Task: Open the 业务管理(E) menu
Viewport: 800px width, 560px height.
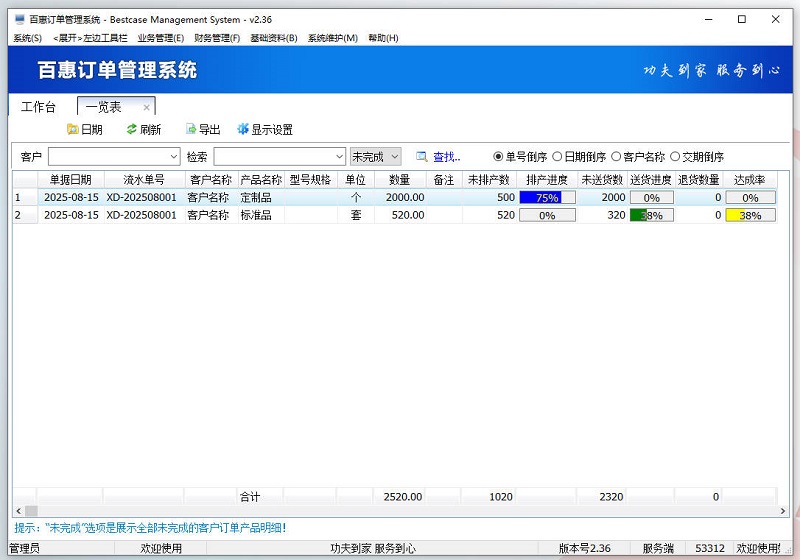Action: [160, 38]
